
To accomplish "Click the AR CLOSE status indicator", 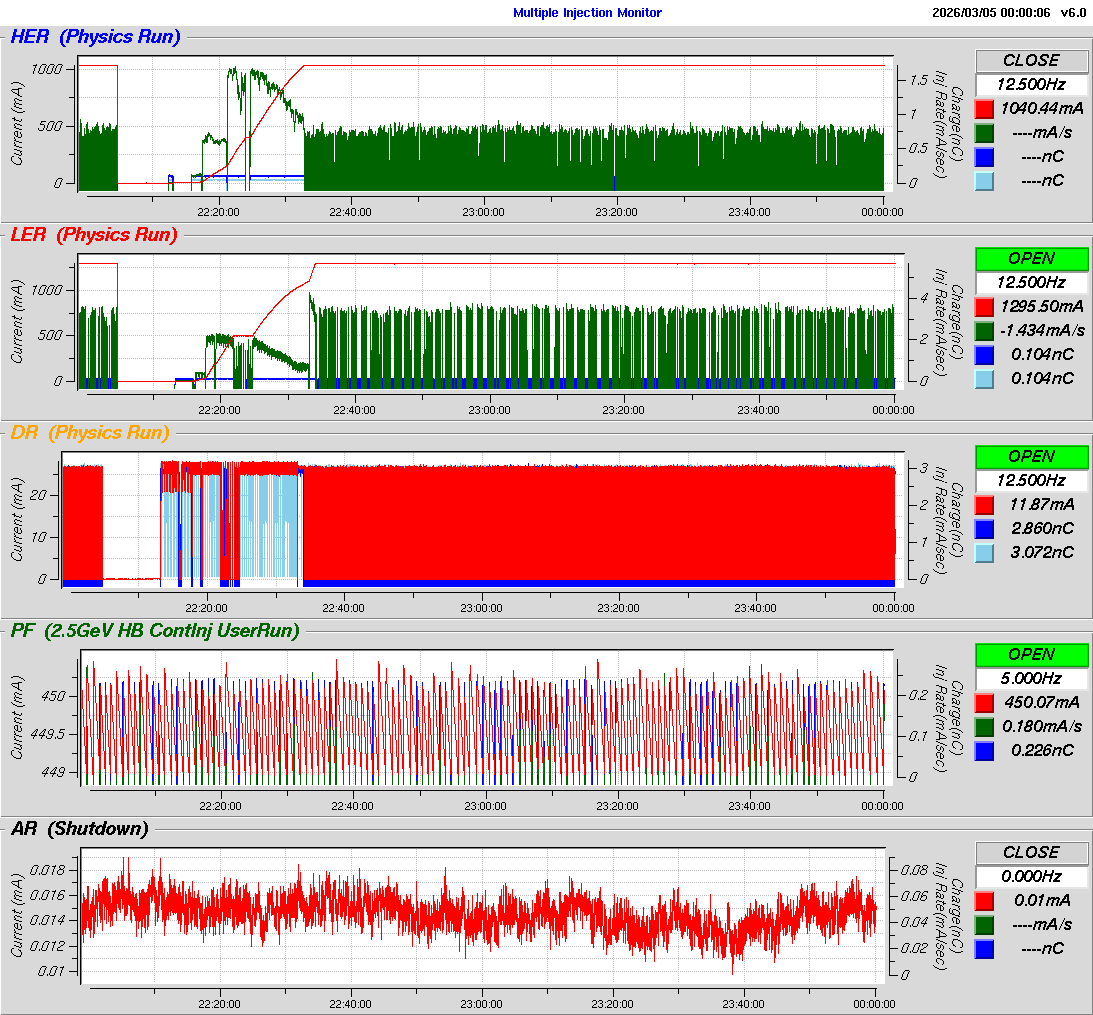I will click(1031, 852).
